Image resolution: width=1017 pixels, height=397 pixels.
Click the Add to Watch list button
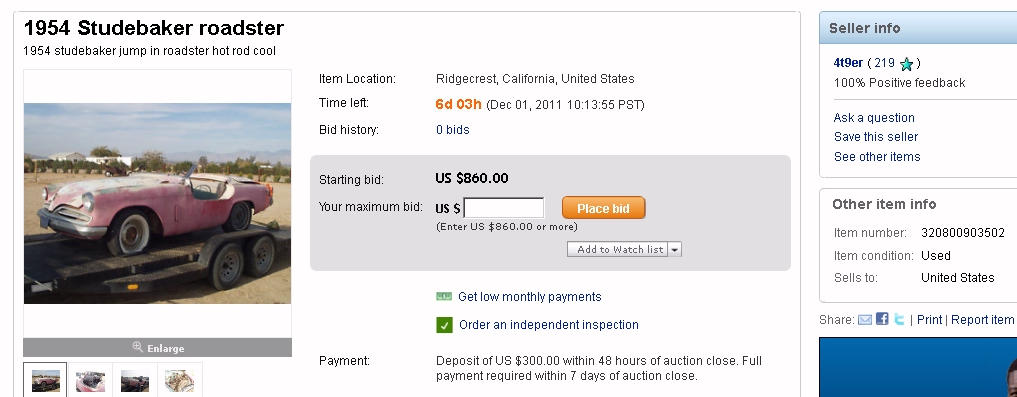pyautogui.click(x=617, y=250)
